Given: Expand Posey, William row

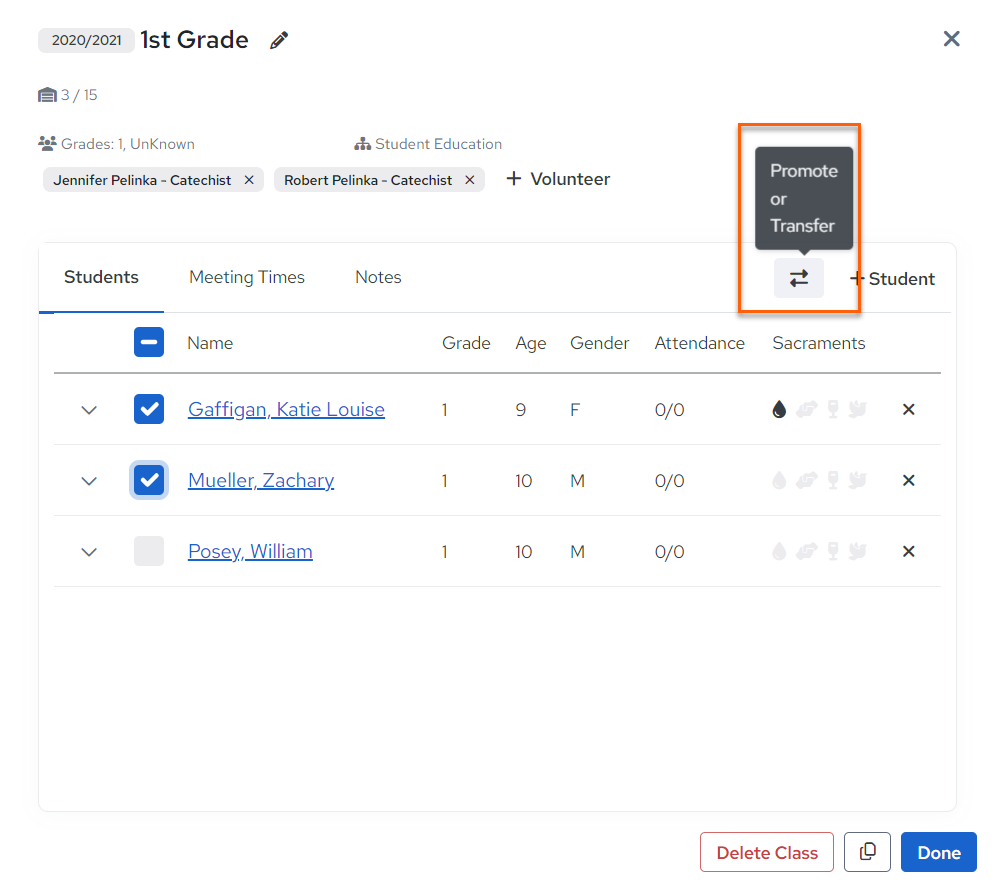Looking at the screenshot, I should pyautogui.click(x=89, y=552).
